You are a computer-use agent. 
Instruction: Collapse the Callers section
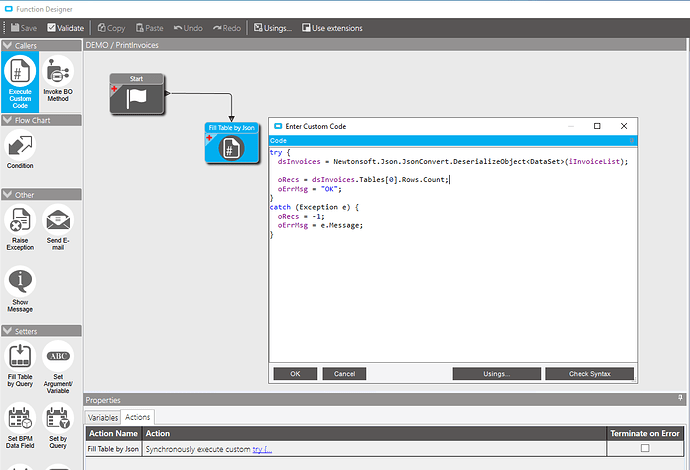point(8,45)
